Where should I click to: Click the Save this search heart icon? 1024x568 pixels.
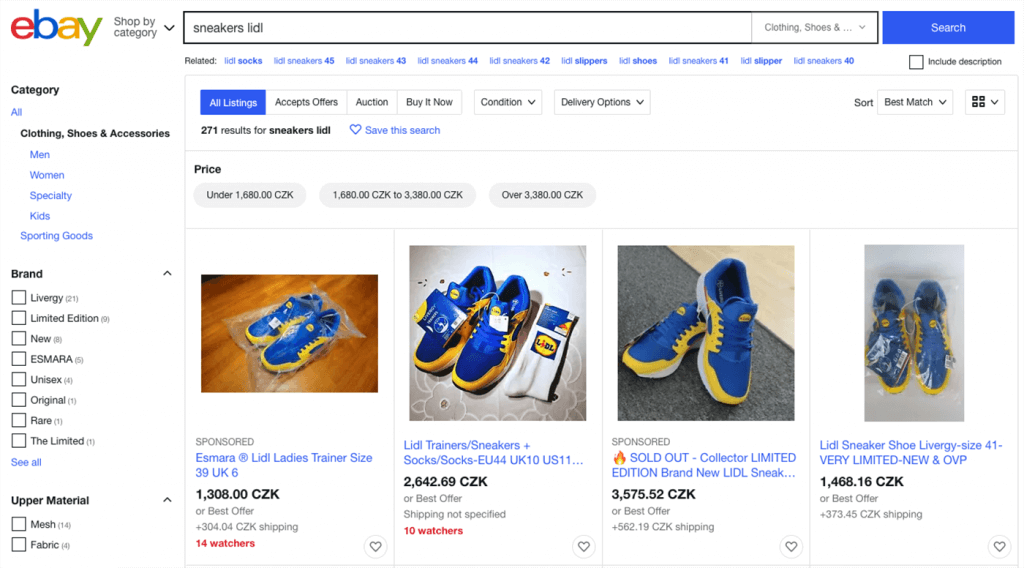(x=355, y=130)
